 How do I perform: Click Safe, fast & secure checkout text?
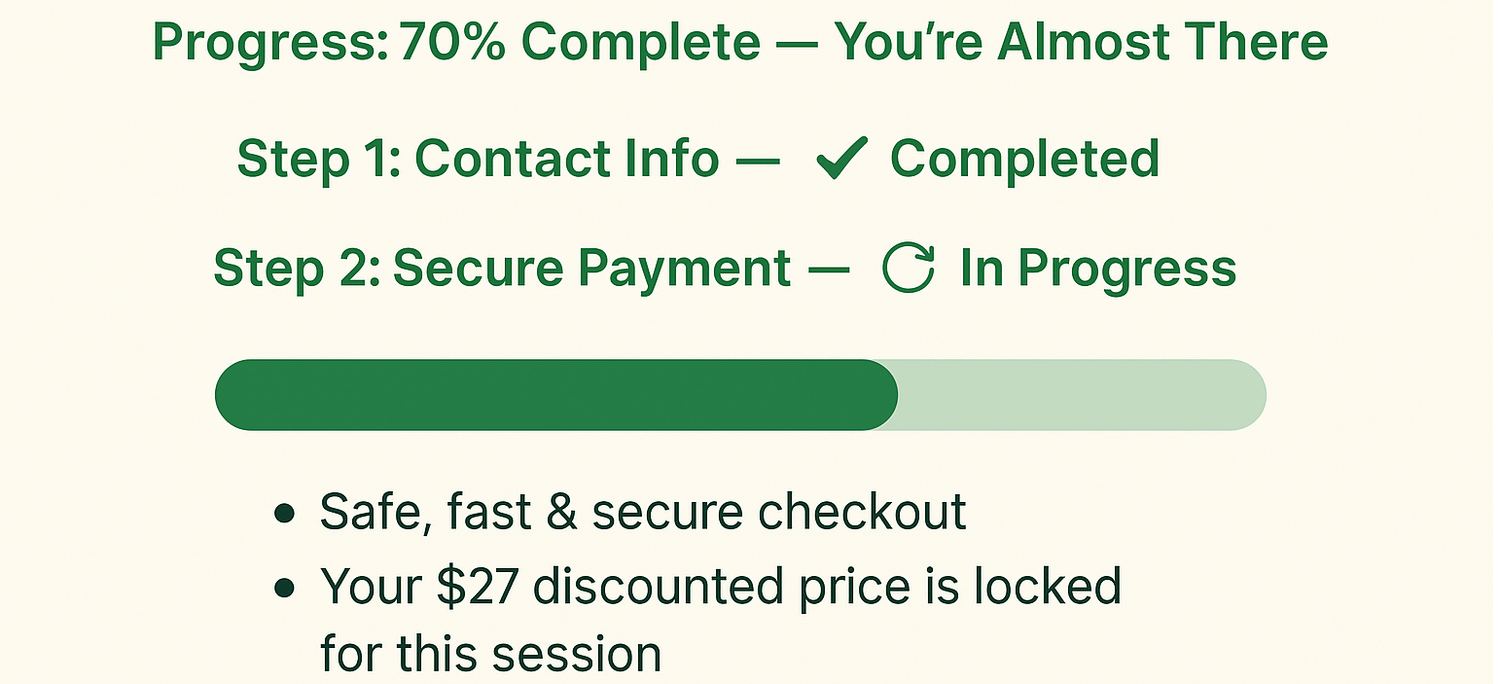pos(642,512)
